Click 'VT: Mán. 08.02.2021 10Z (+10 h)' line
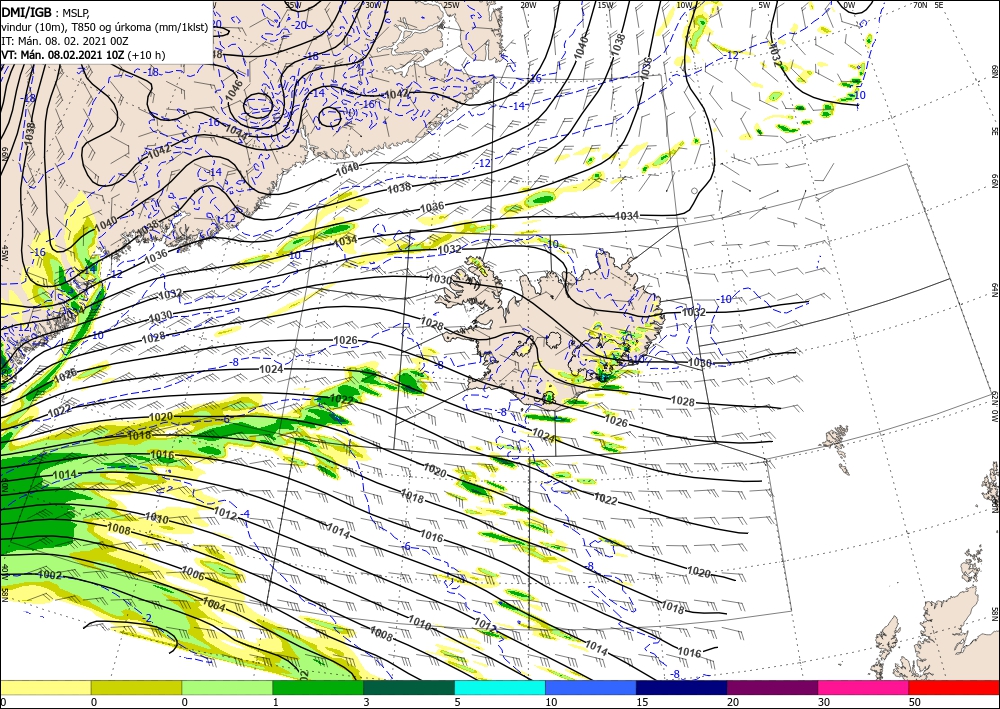1000x709 pixels. coord(83,55)
